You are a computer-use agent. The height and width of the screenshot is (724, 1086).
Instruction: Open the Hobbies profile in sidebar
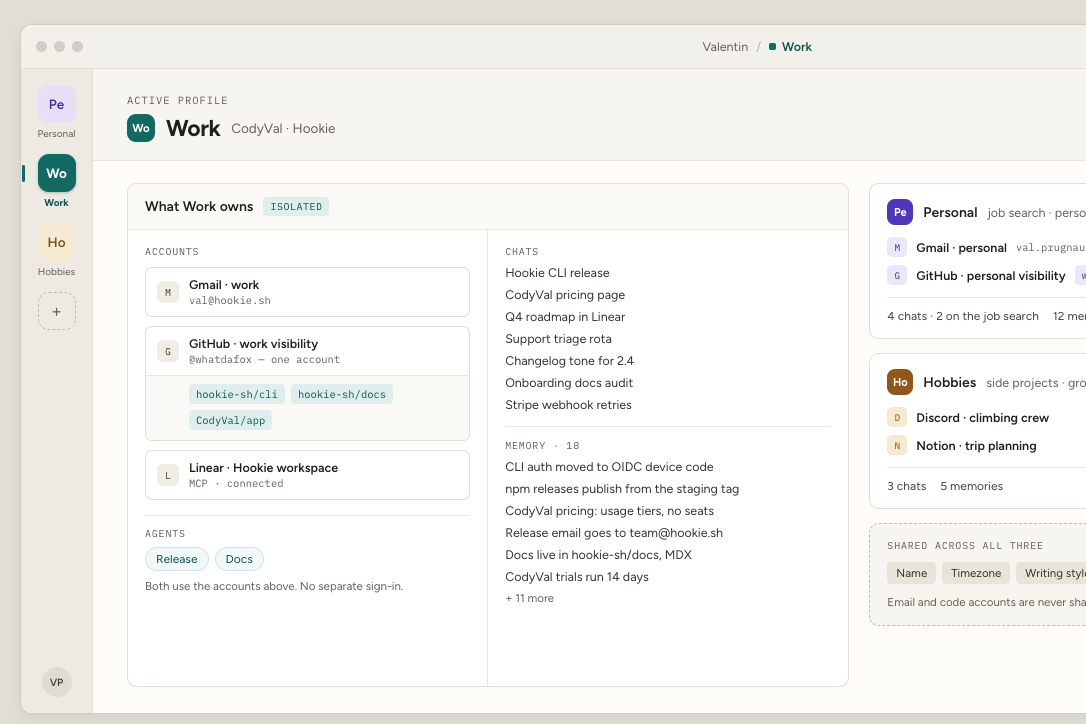pos(57,242)
